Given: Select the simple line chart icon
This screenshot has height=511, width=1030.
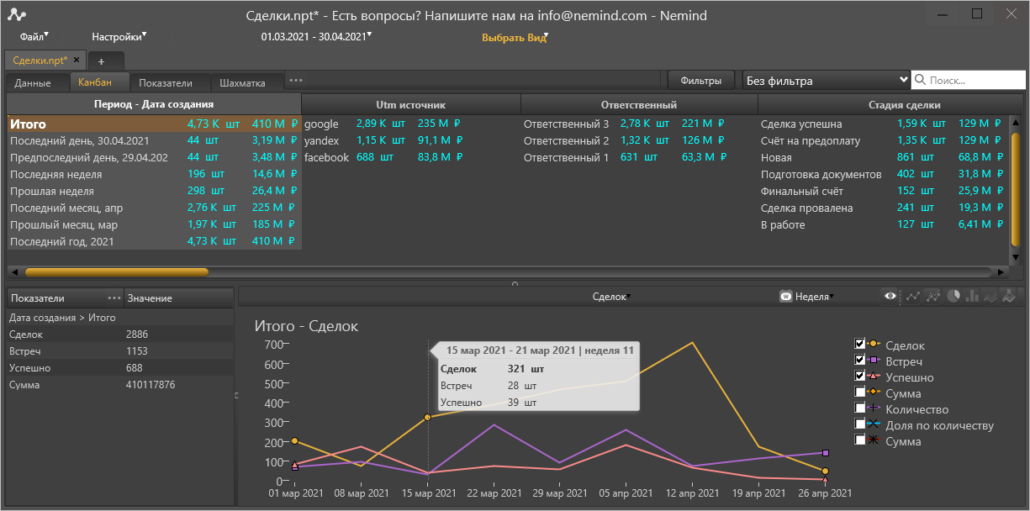Looking at the screenshot, I should click(912, 296).
